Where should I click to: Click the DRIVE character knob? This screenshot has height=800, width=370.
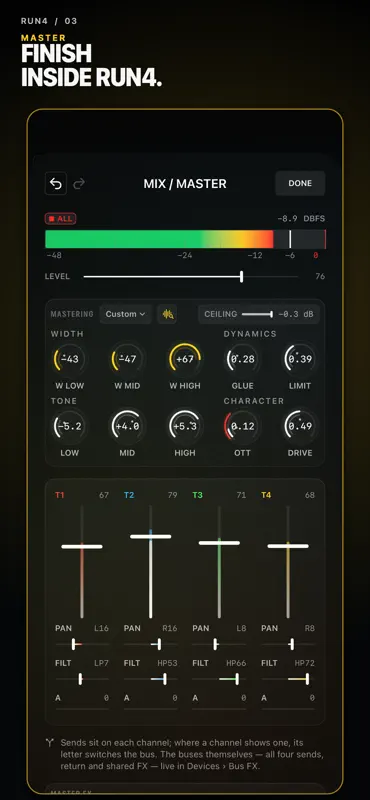coord(300,426)
